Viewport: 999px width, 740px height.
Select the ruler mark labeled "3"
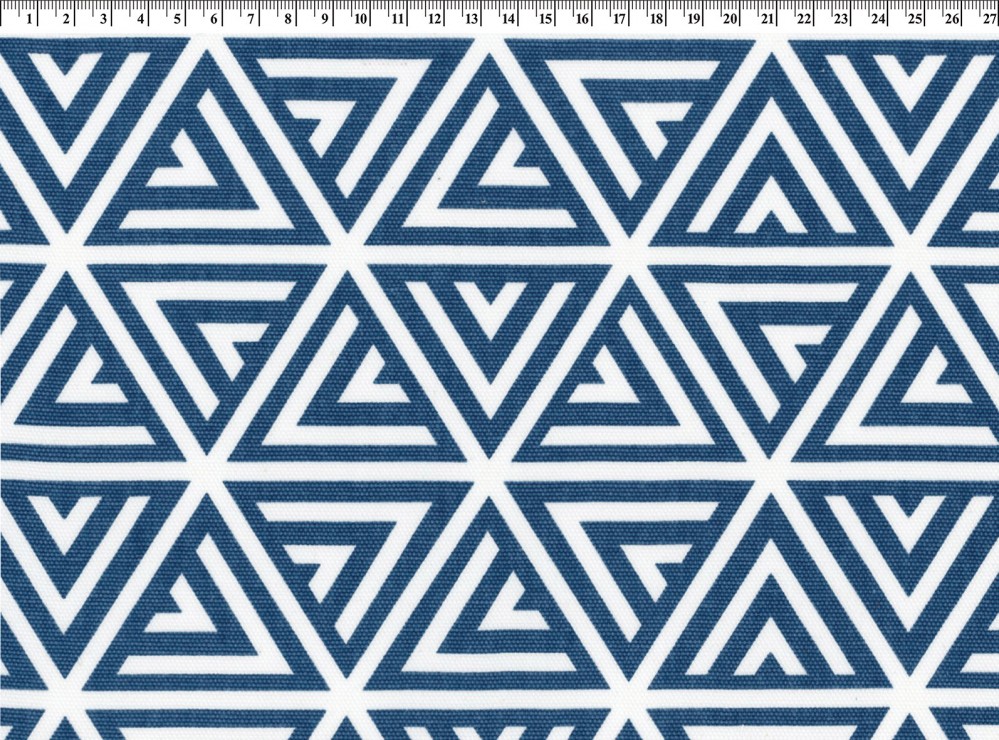[103, 19]
